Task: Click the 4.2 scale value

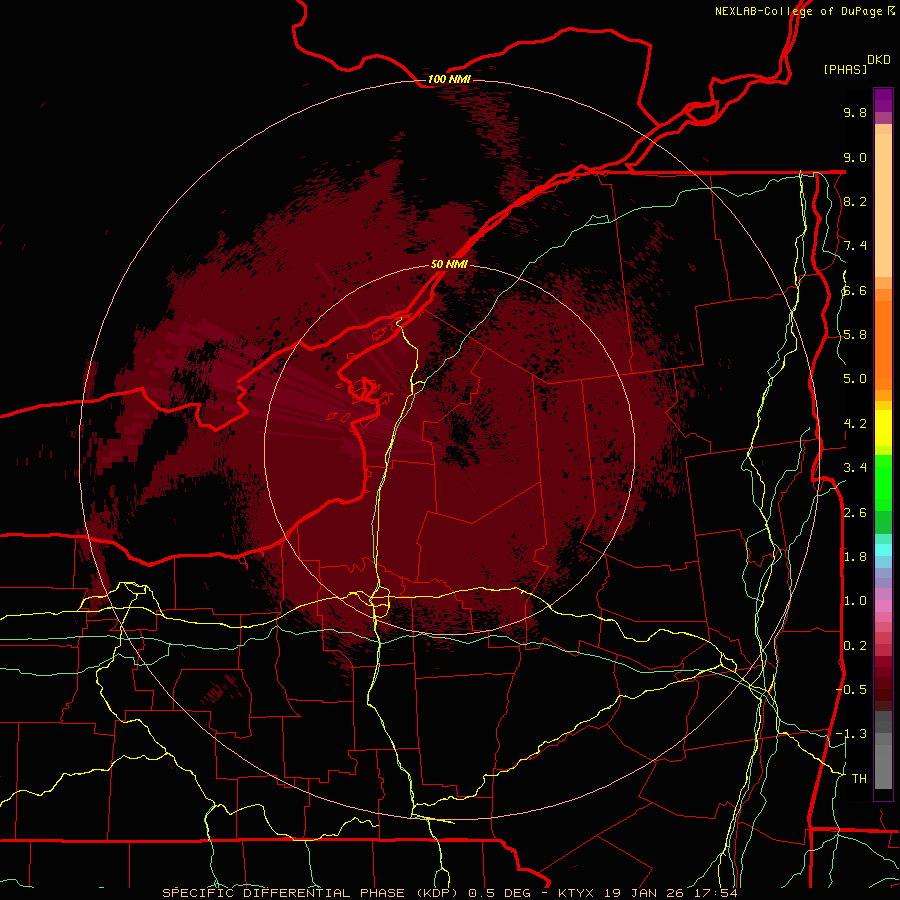Action: 855,424
